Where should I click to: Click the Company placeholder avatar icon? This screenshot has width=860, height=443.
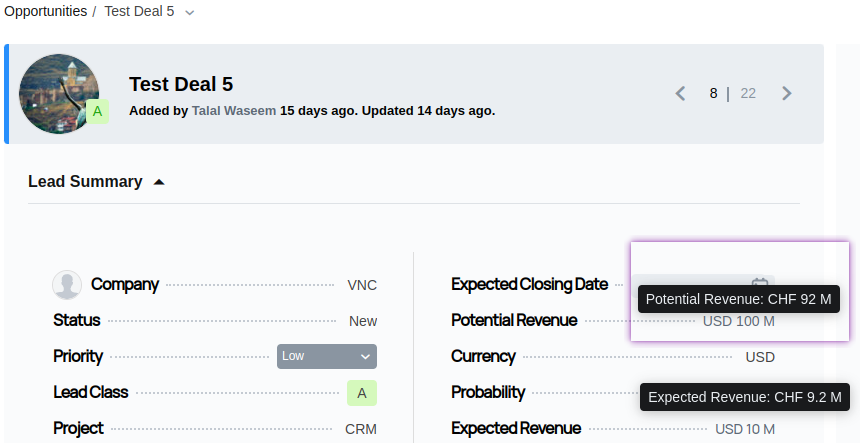[x=67, y=285]
